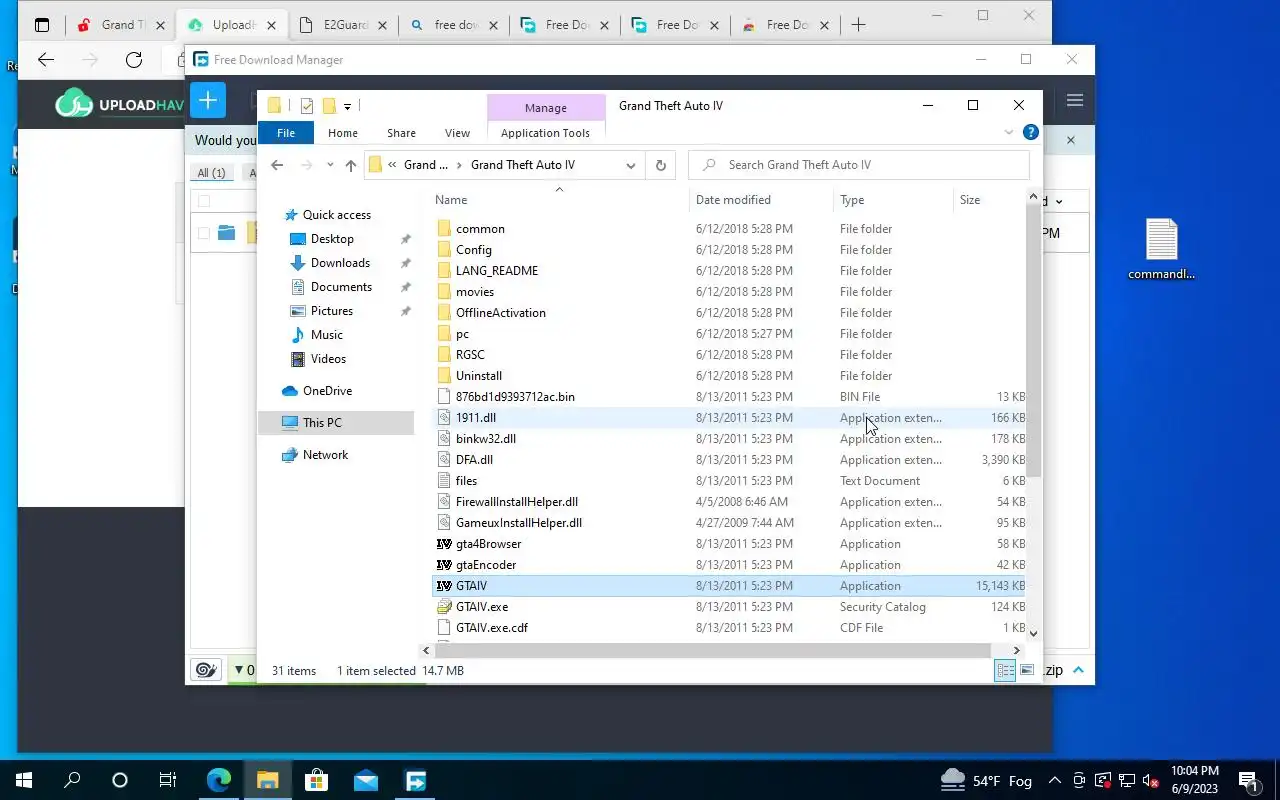The image size is (1280, 800).
Task: Switch to large thumbnails view icon
Action: (x=1026, y=671)
